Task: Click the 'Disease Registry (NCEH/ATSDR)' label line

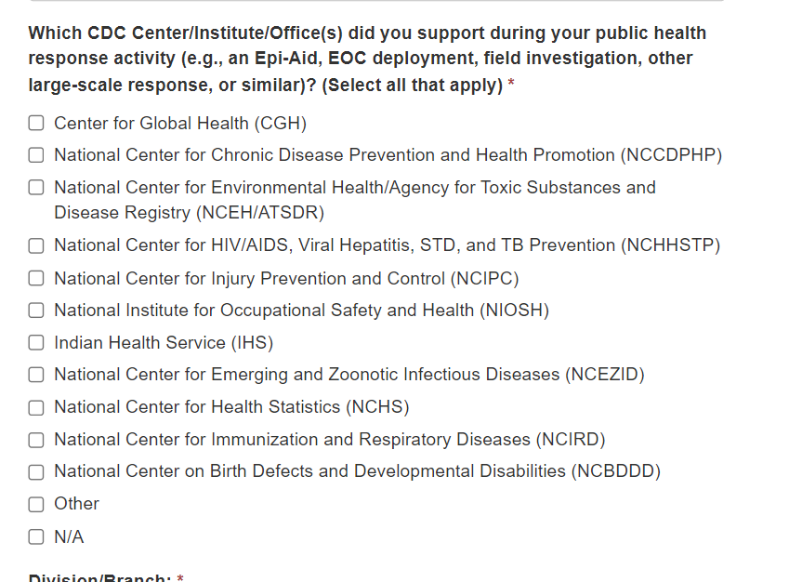Action: pos(189,212)
